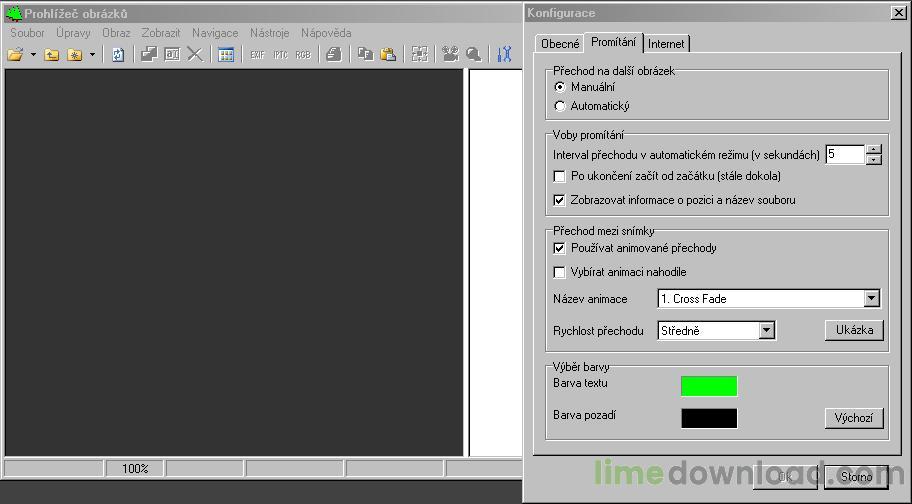
Task: Enable 'Vybírat animaci nahodile' checkbox
Action: pyautogui.click(x=560, y=272)
